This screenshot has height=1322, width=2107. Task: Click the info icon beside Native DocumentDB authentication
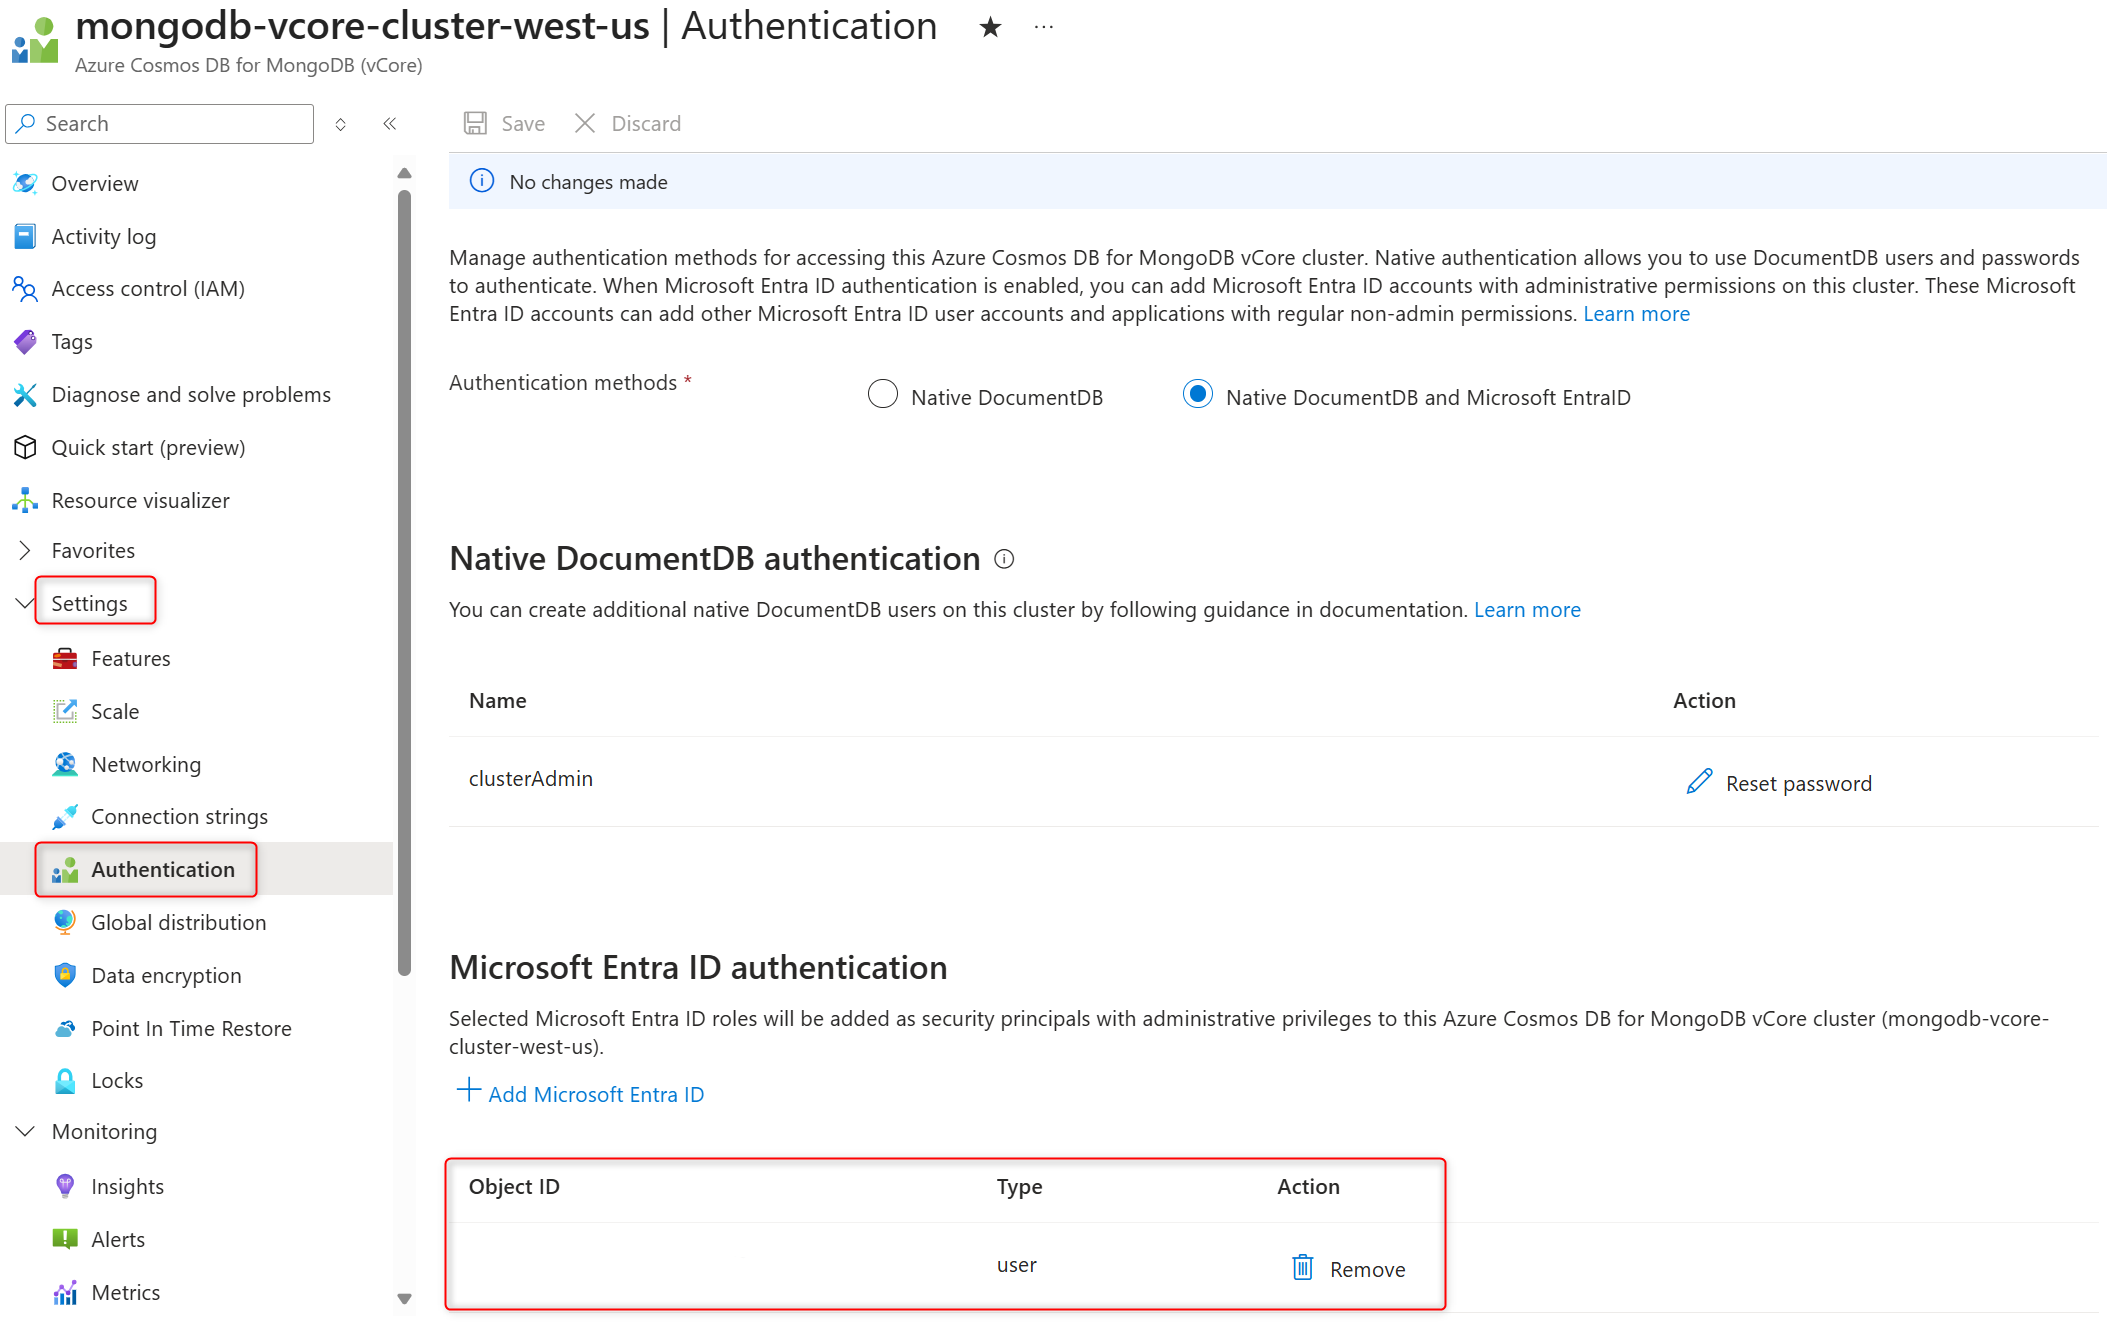pos(1004,559)
